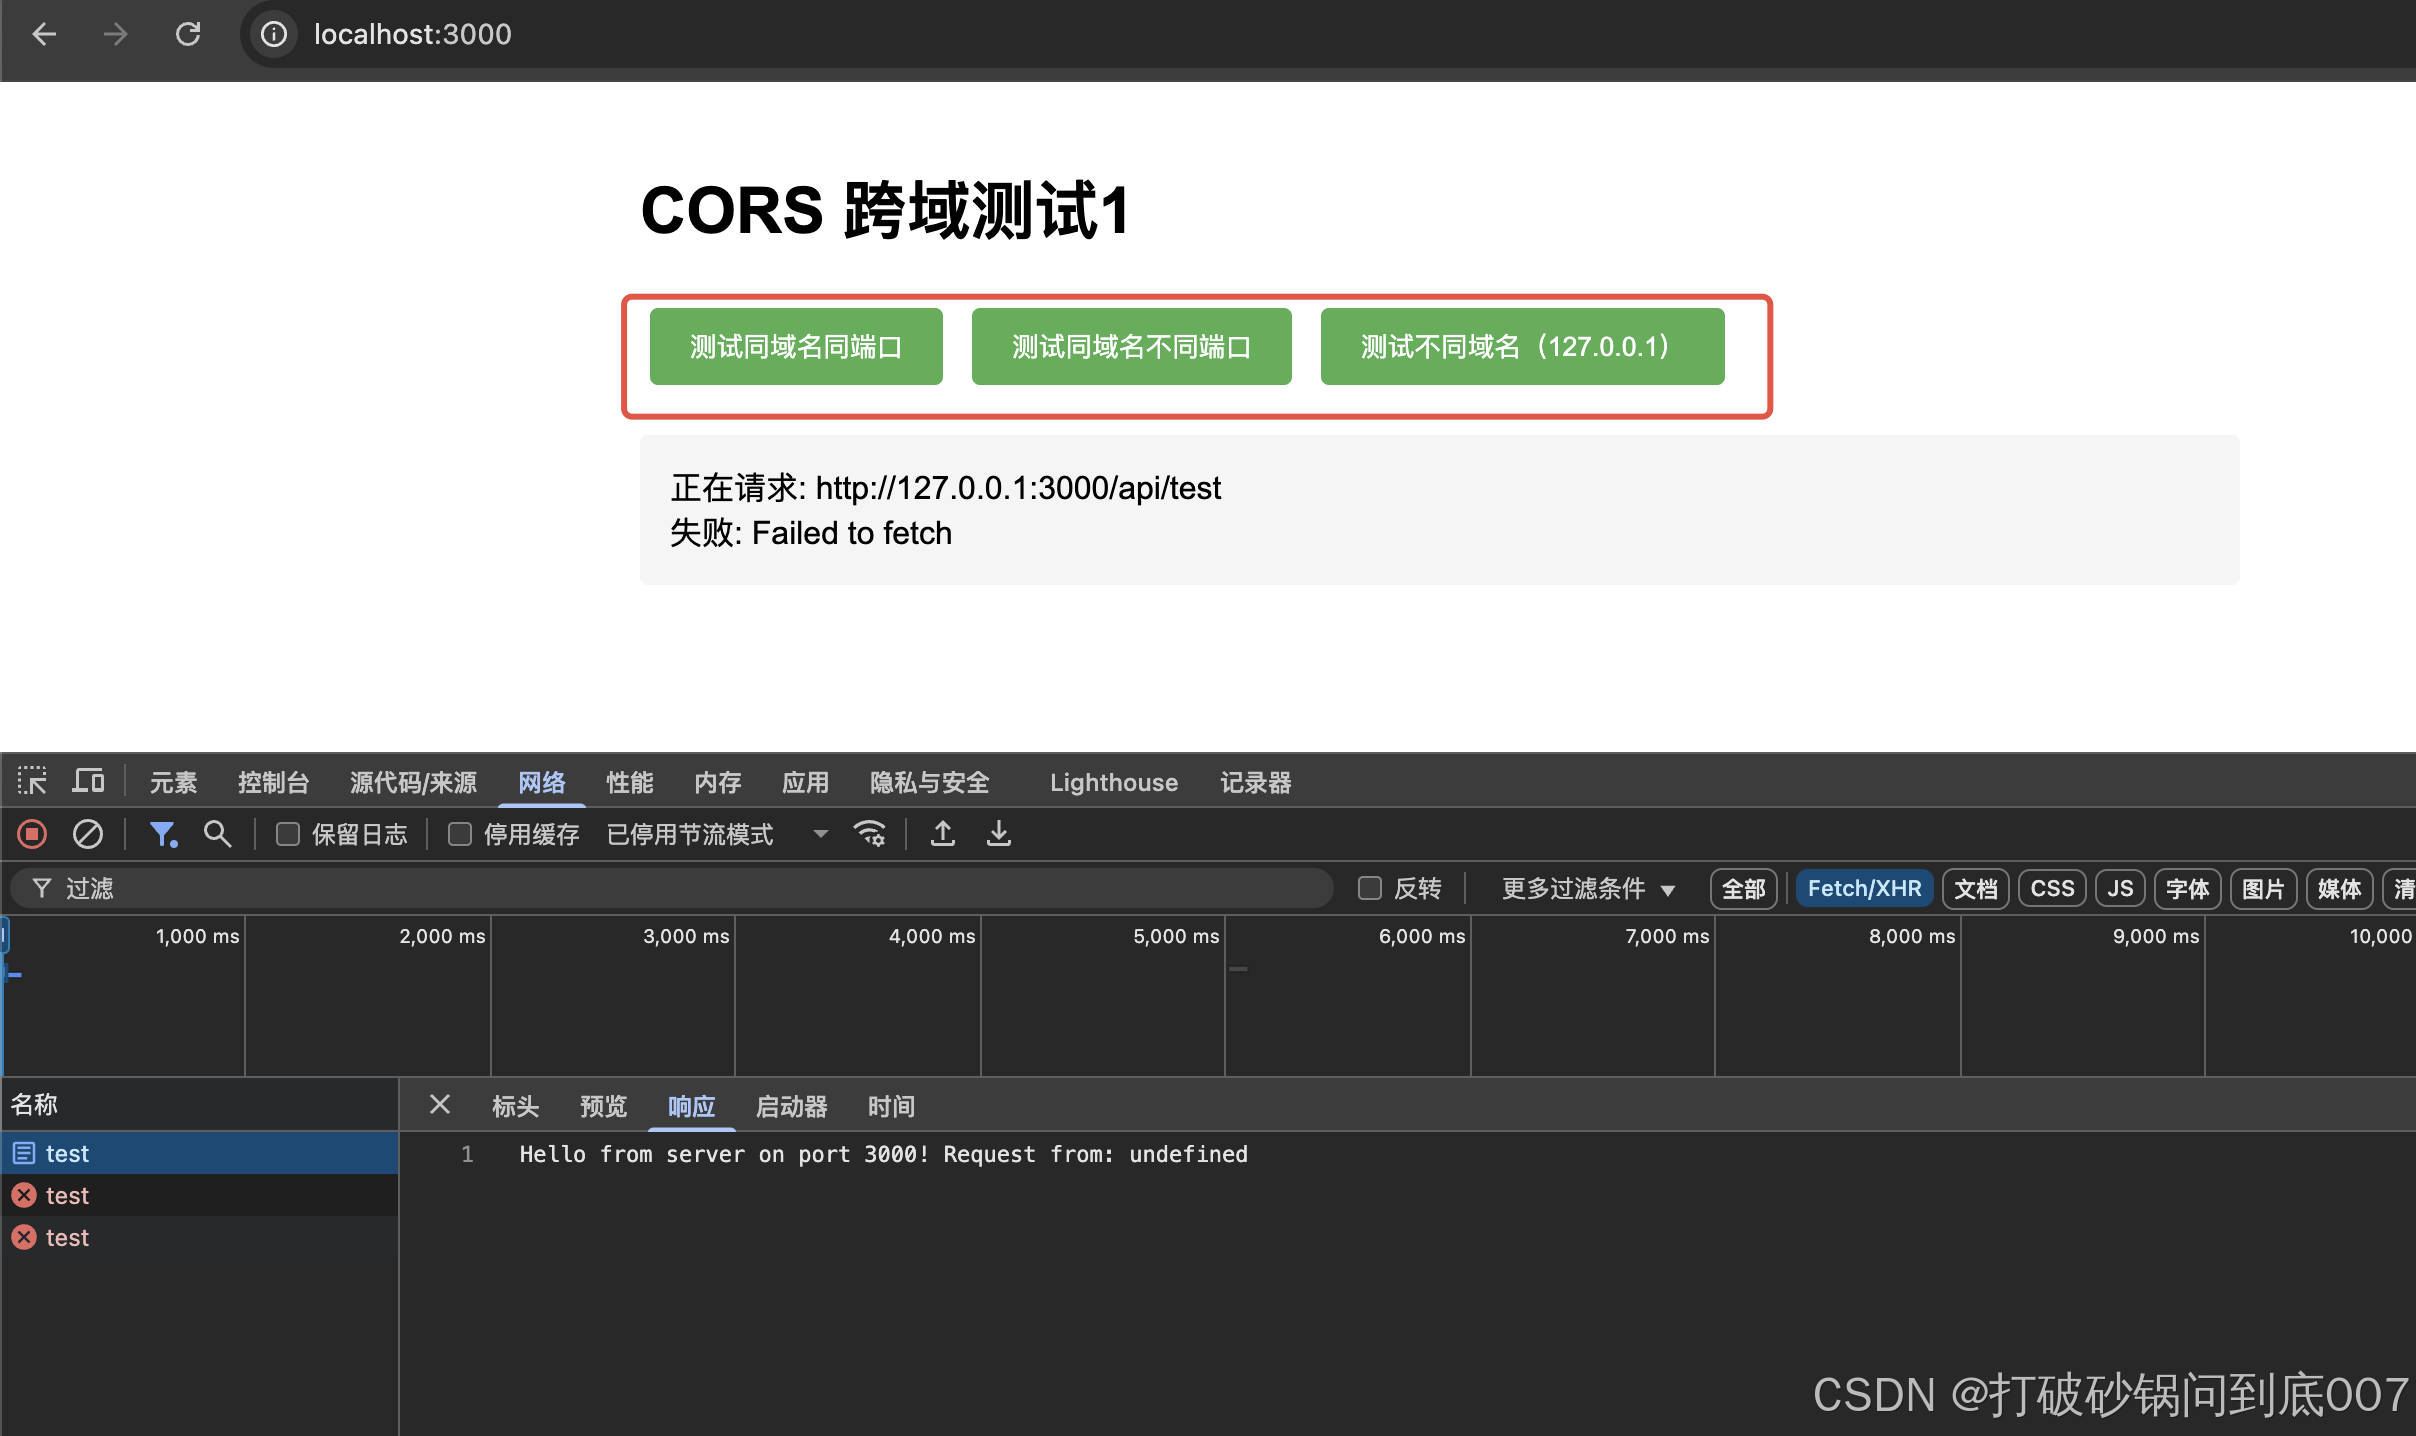Expand the 更多过滤条件 dropdown
Viewport: 2416px width, 1436px height.
[x=1587, y=888]
